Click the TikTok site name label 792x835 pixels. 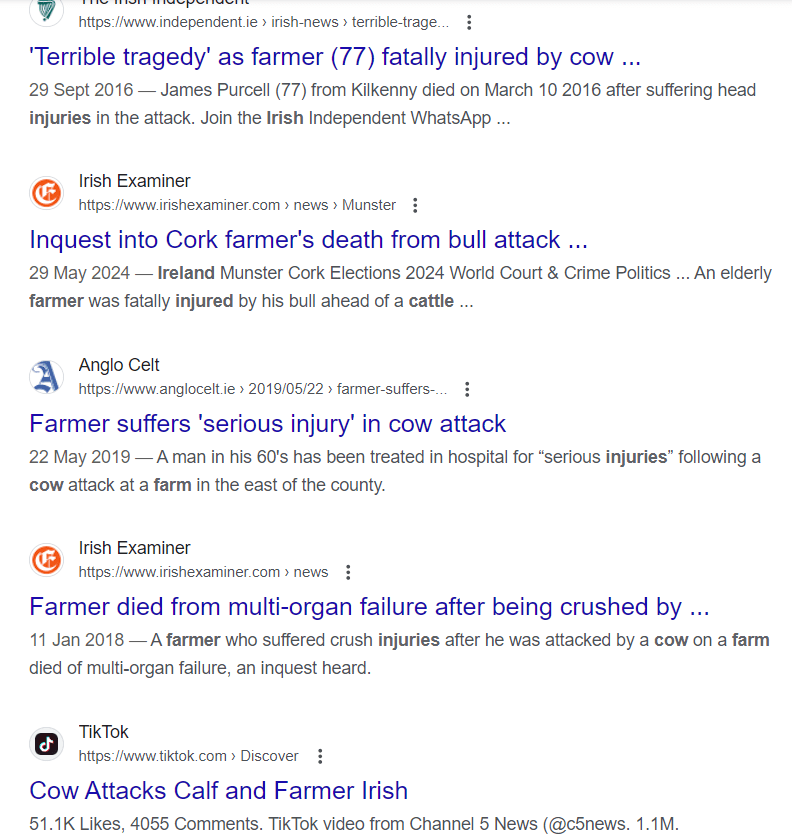(104, 732)
